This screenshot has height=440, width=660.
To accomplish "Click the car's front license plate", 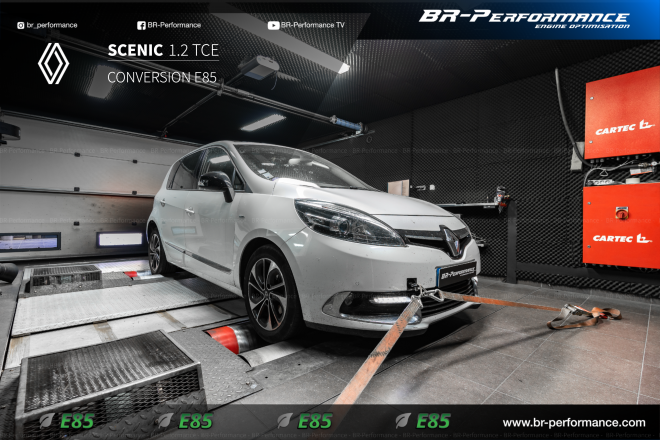I will point(457,273).
